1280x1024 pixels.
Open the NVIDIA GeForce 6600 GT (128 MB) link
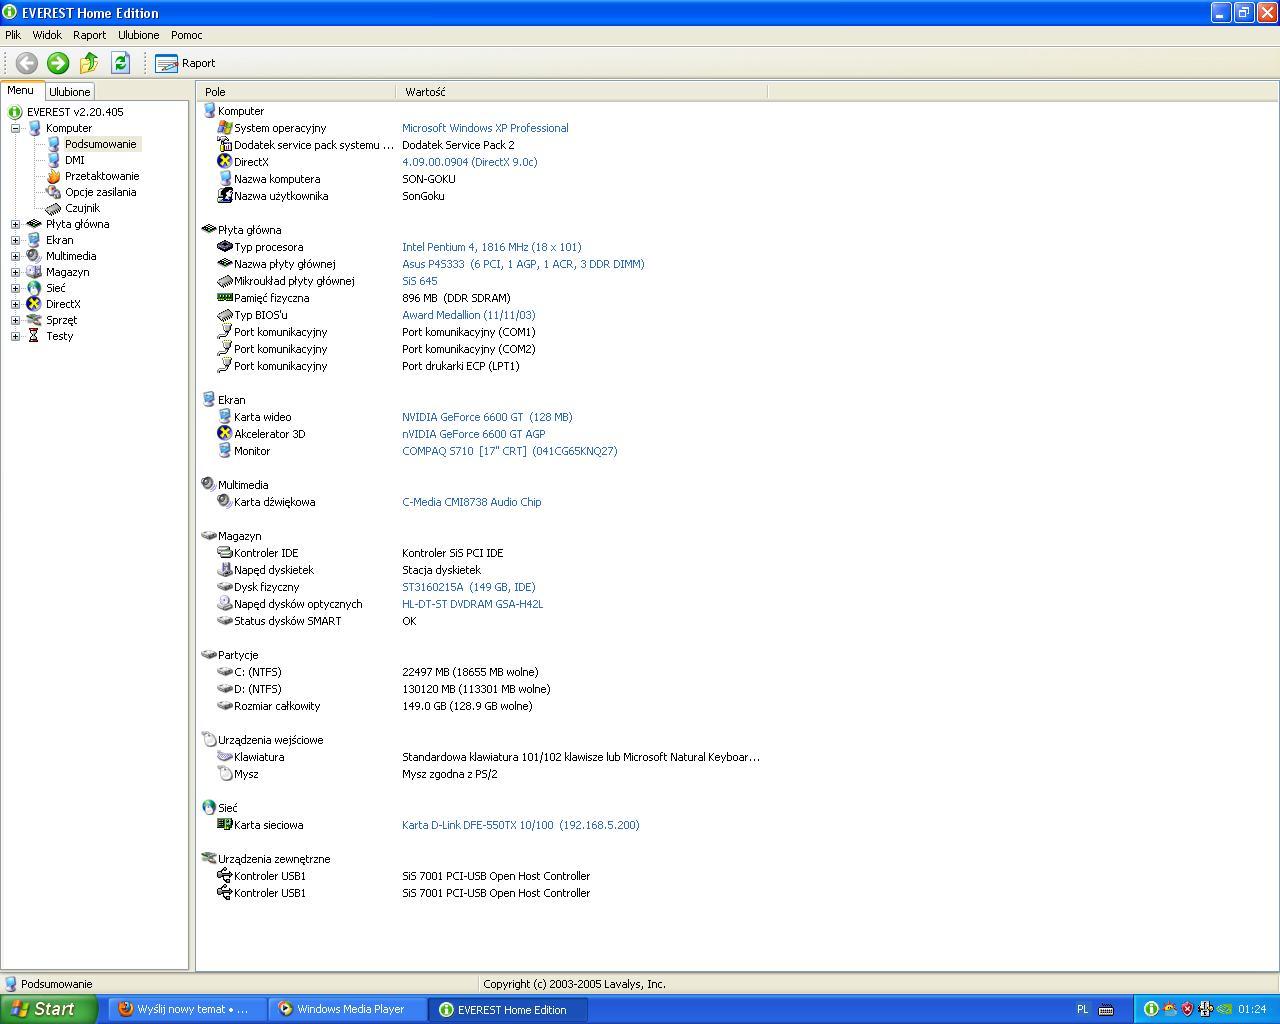[487, 417]
